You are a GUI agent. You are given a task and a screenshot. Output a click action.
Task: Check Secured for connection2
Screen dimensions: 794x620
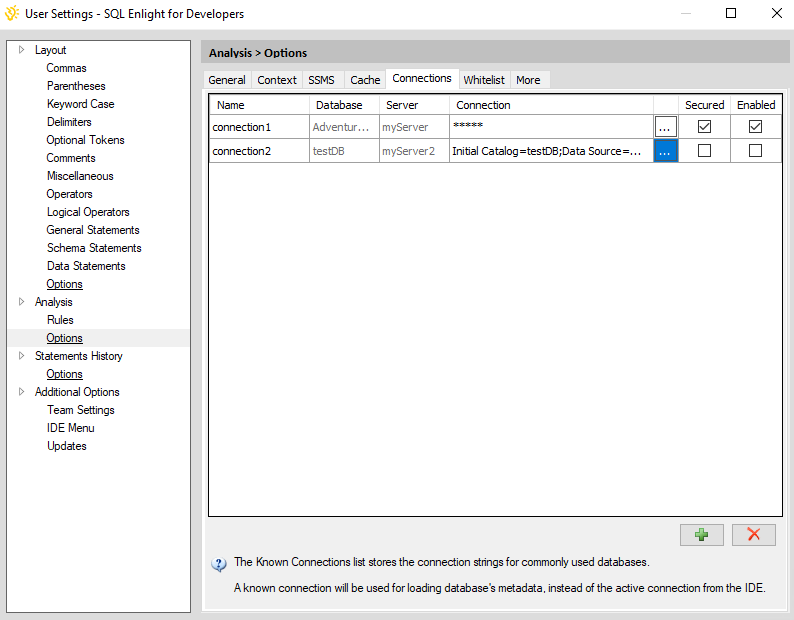point(704,150)
